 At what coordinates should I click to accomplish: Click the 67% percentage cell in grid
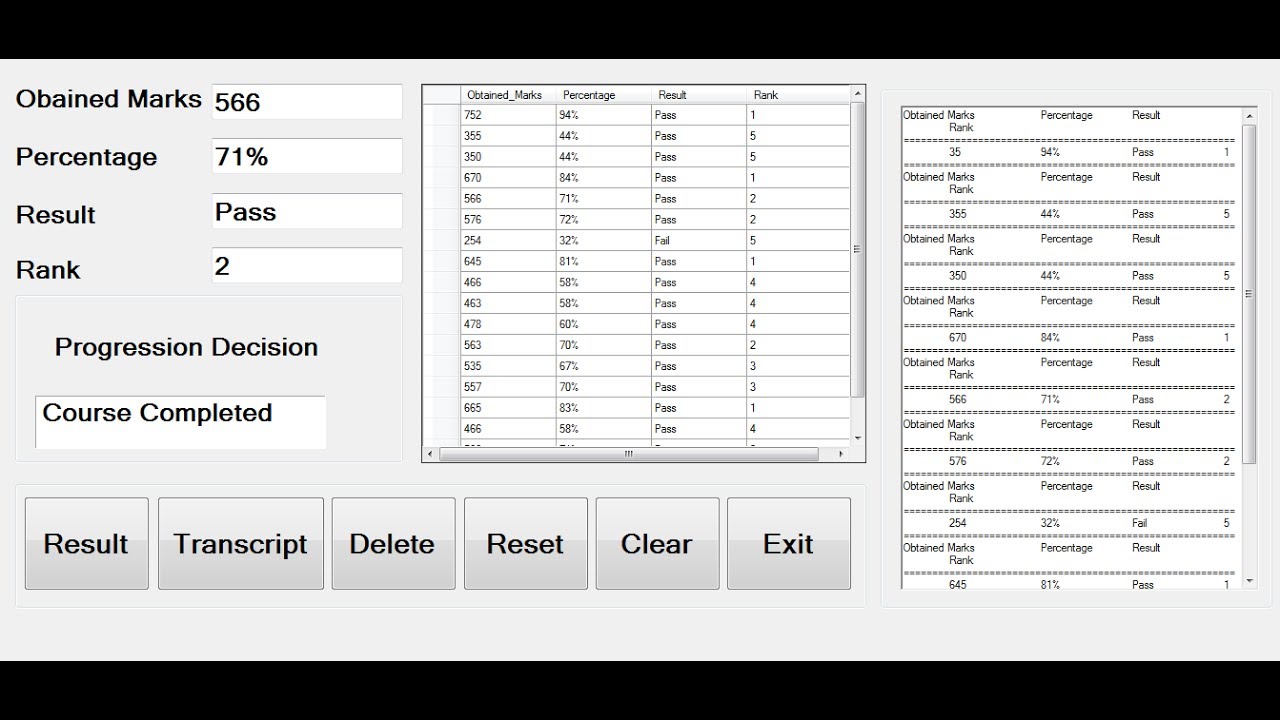click(603, 367)
